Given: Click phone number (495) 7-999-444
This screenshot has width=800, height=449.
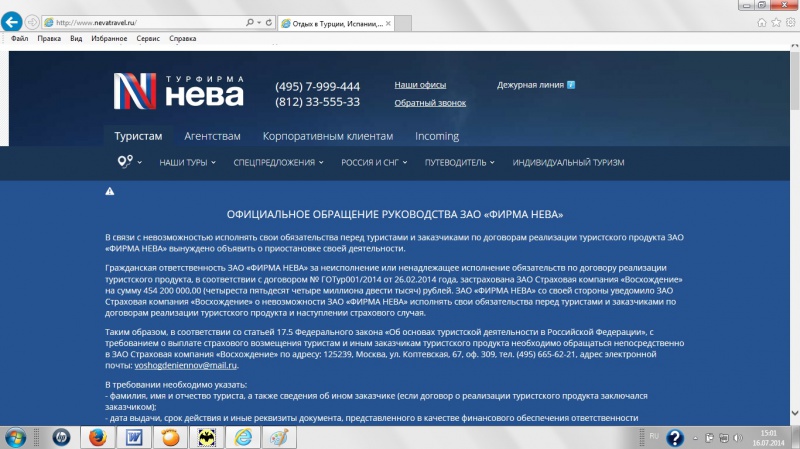Looking at the screenshot, I should point(317,86).
